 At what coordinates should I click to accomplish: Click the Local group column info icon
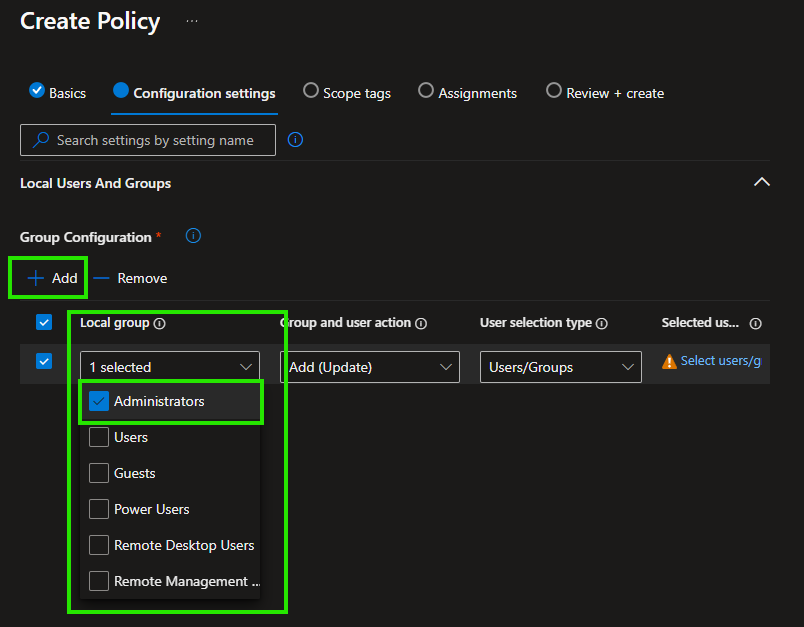point(160,323)
